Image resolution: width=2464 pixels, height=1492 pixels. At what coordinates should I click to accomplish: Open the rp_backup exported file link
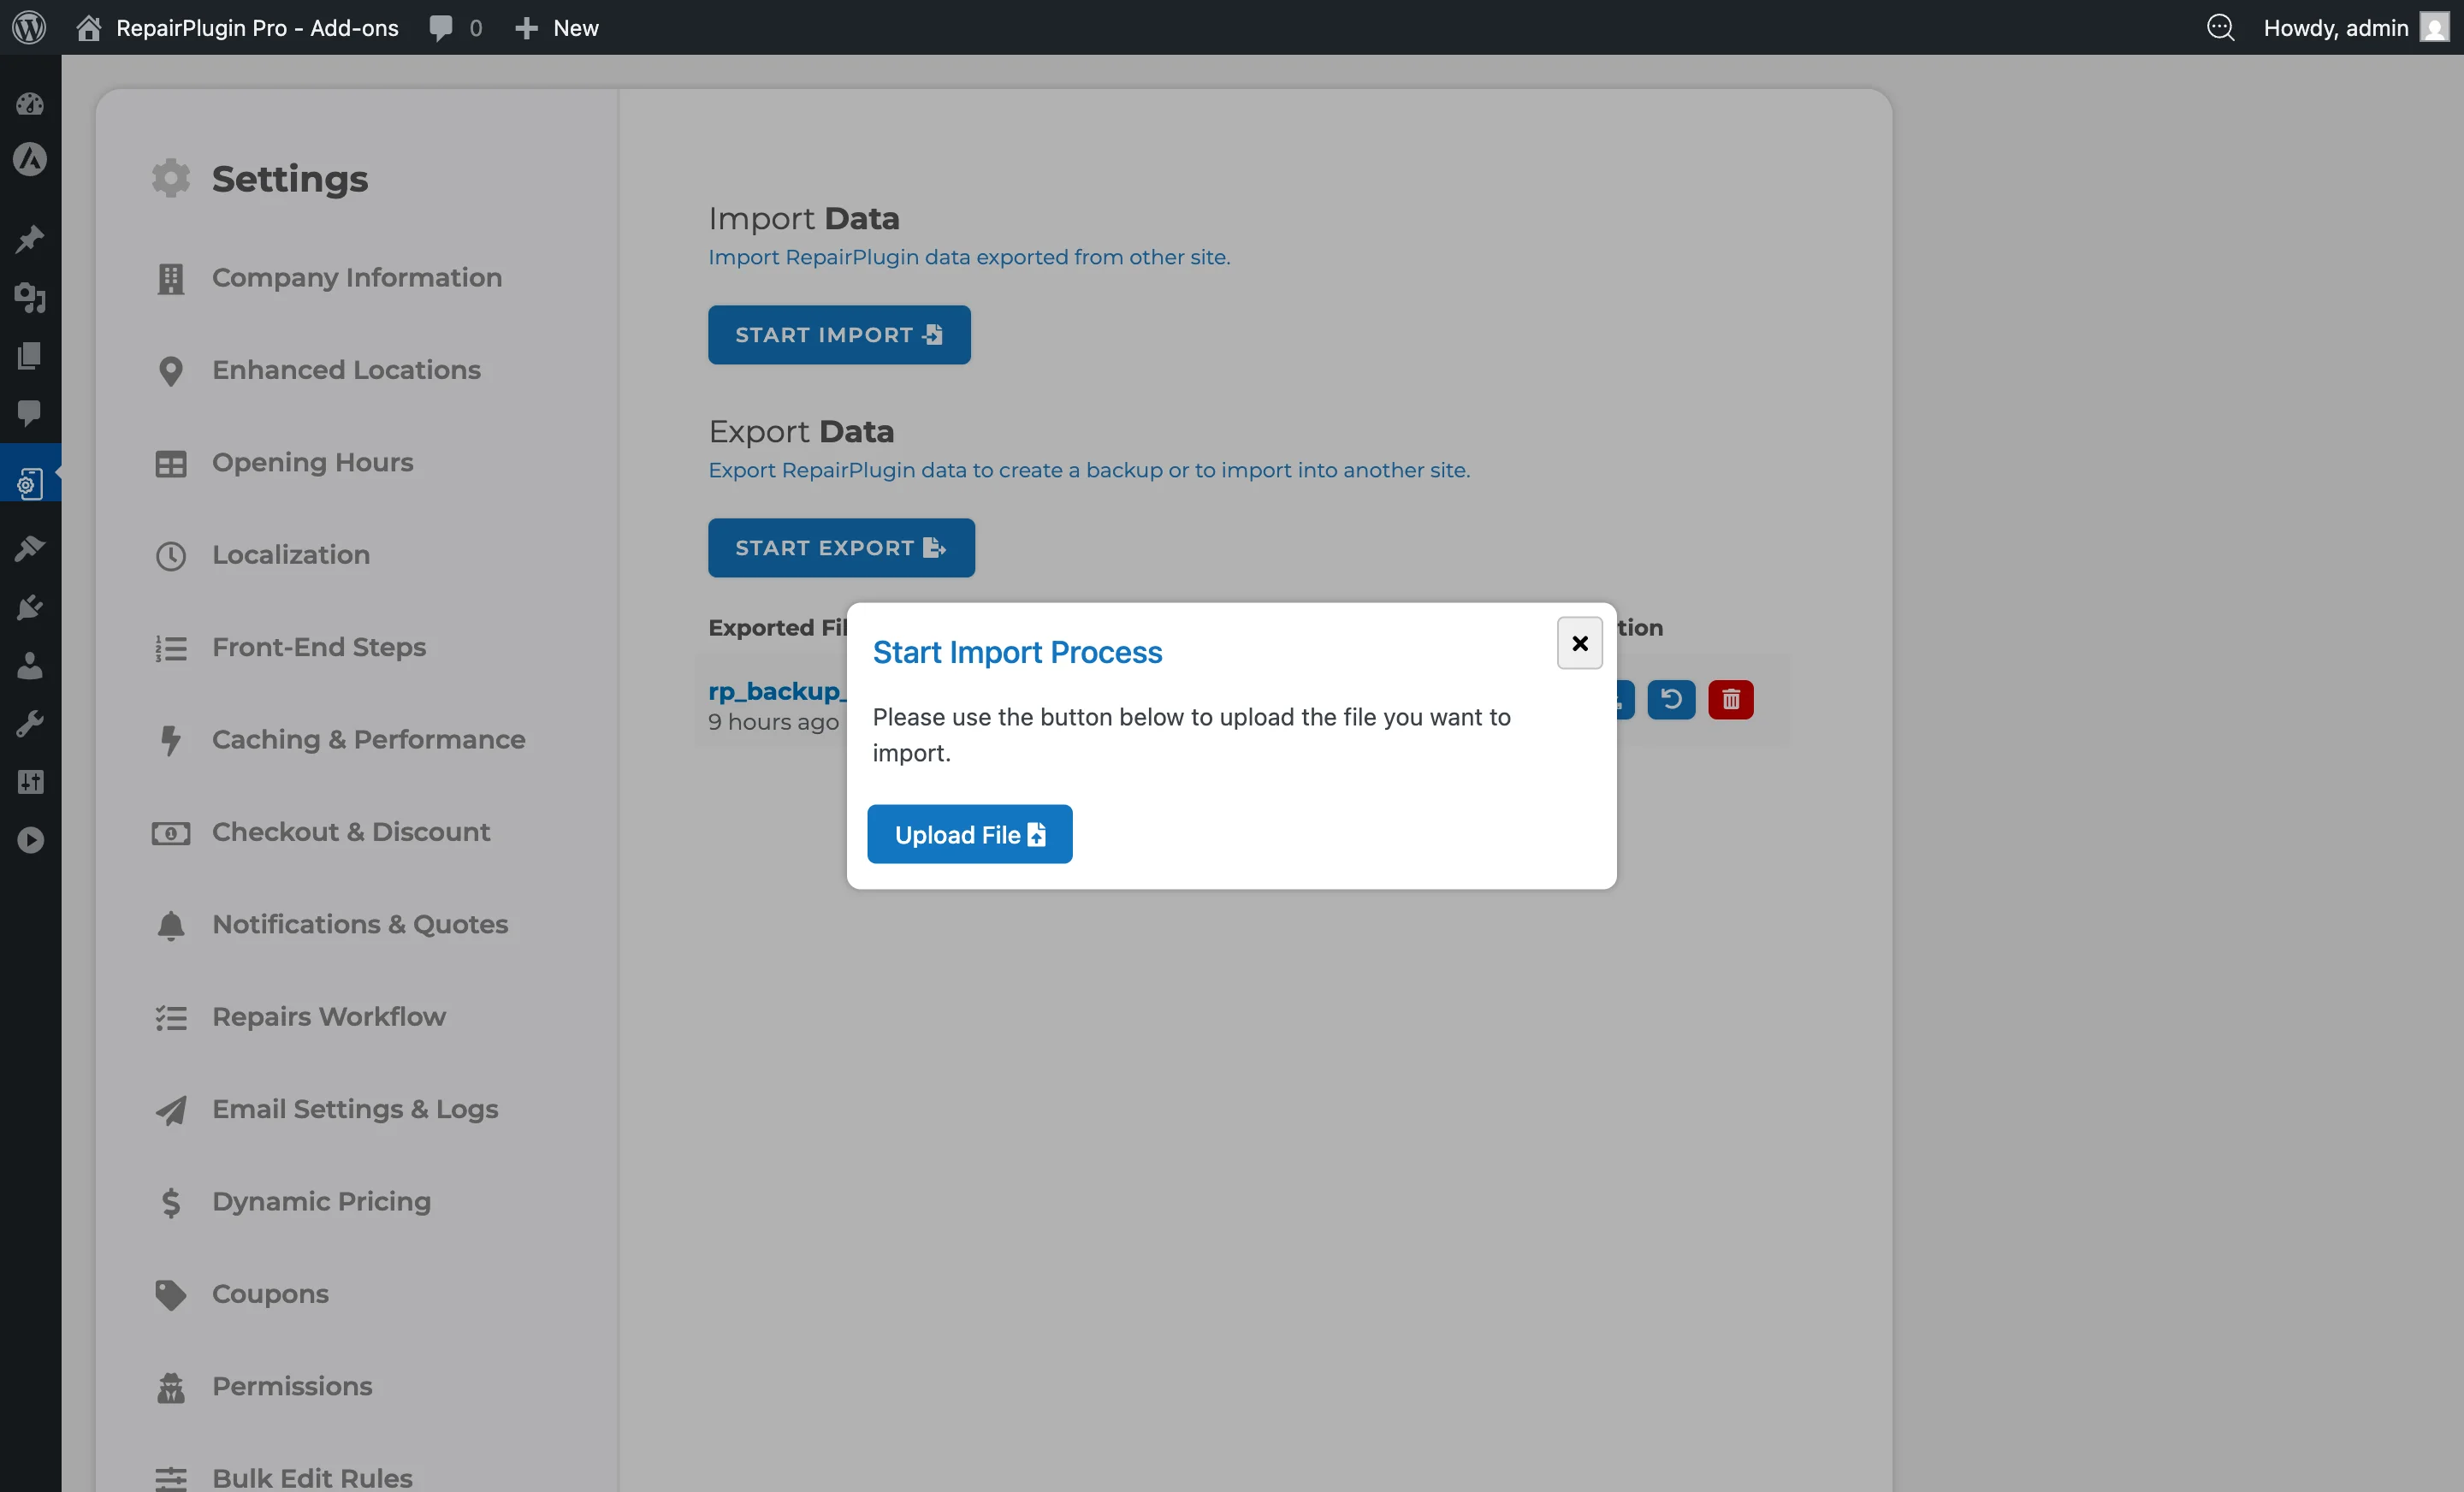click(x=775, y=690)
